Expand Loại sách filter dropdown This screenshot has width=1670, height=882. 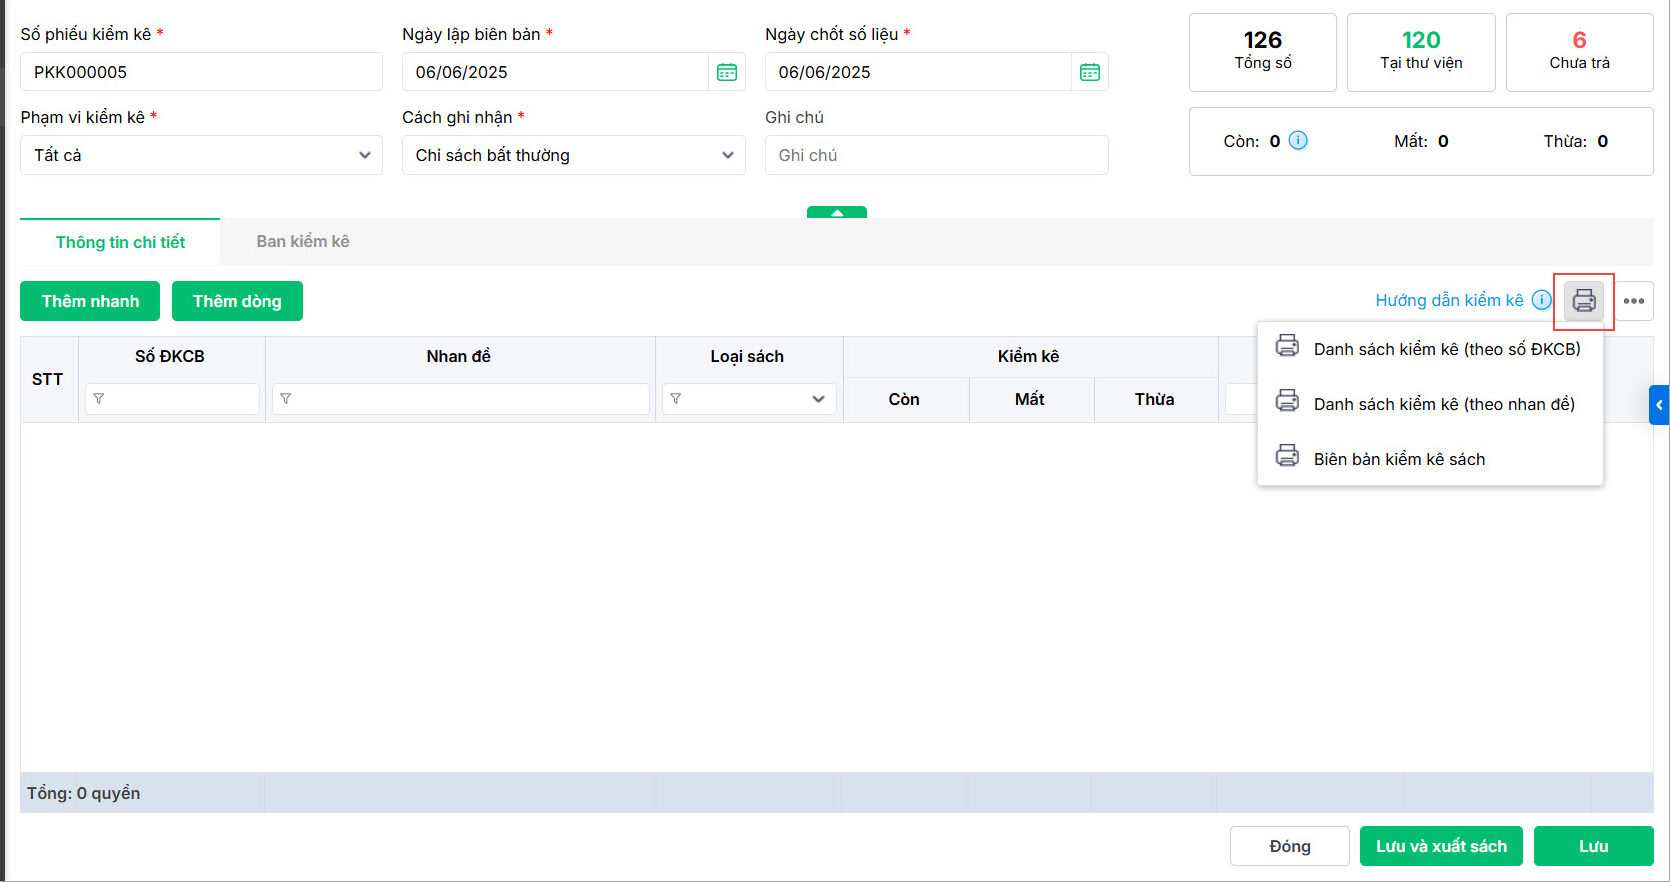(818, 399)
